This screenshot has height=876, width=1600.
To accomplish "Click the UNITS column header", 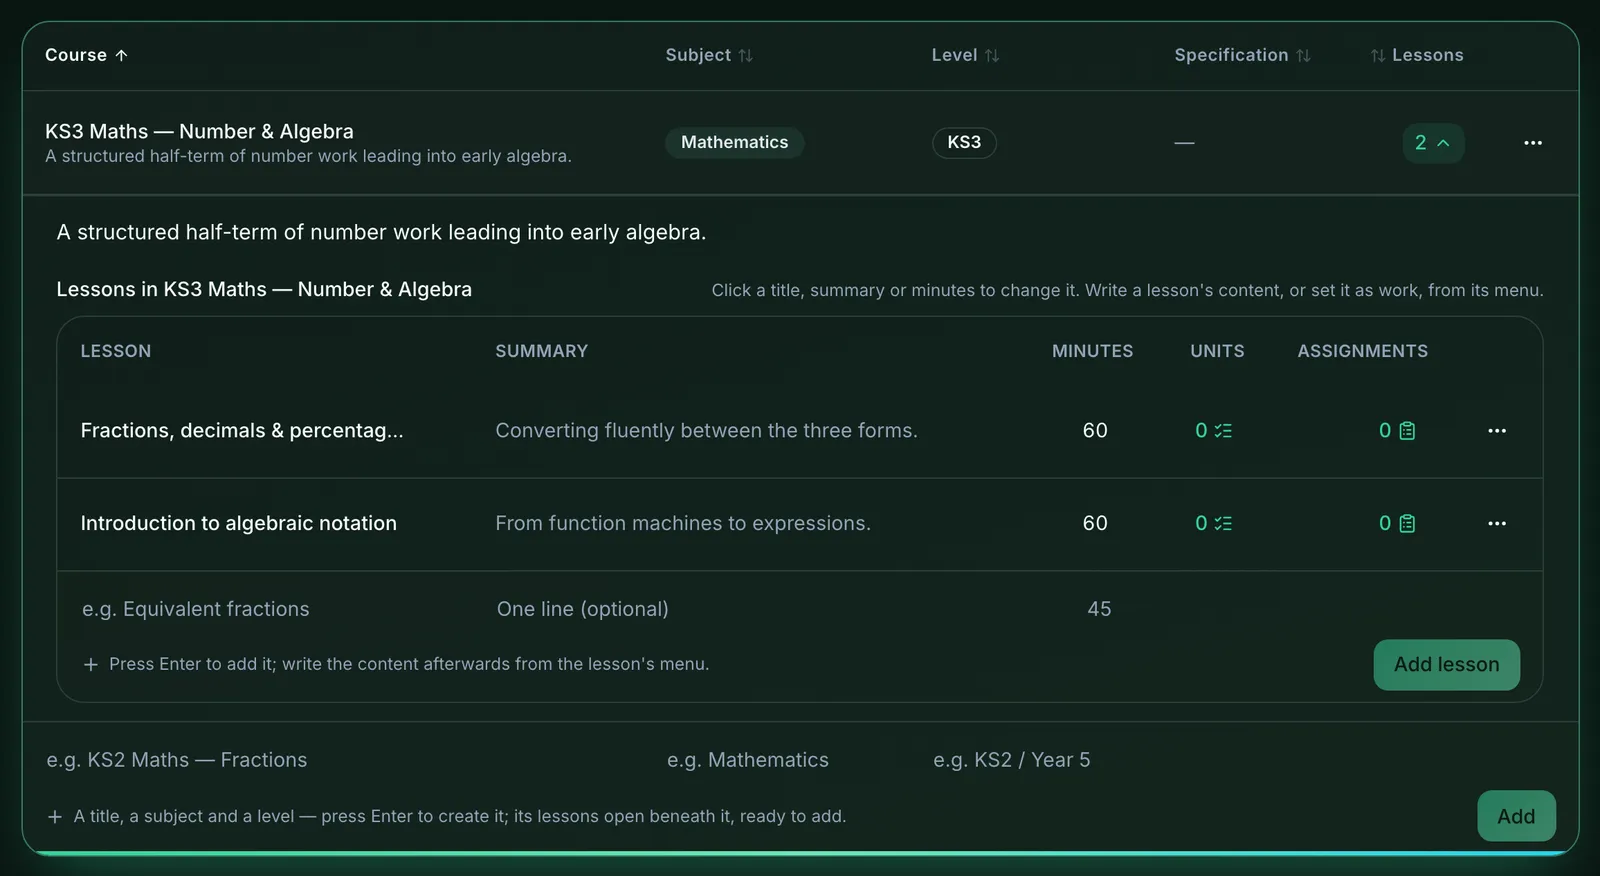I will pos(1217,352).
